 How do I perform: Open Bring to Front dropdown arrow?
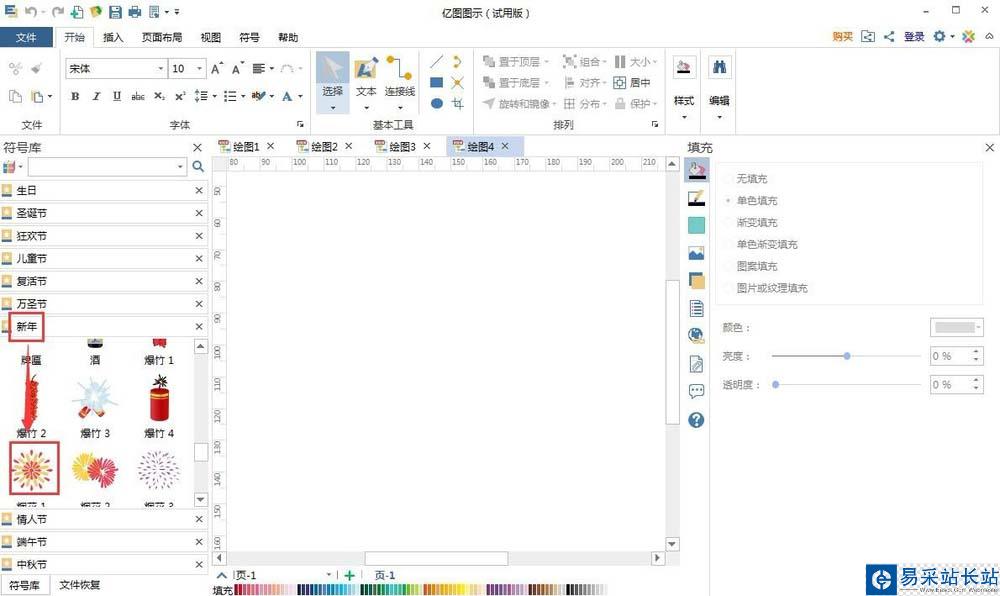[547, 62]
